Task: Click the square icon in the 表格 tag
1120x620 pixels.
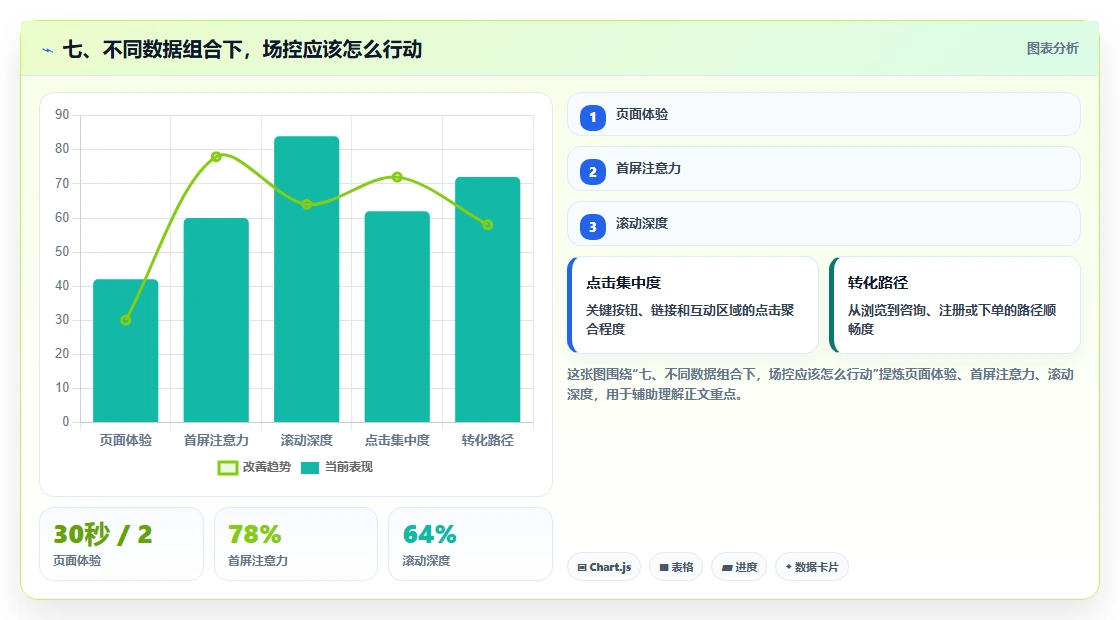Action: tap(664, 567)
